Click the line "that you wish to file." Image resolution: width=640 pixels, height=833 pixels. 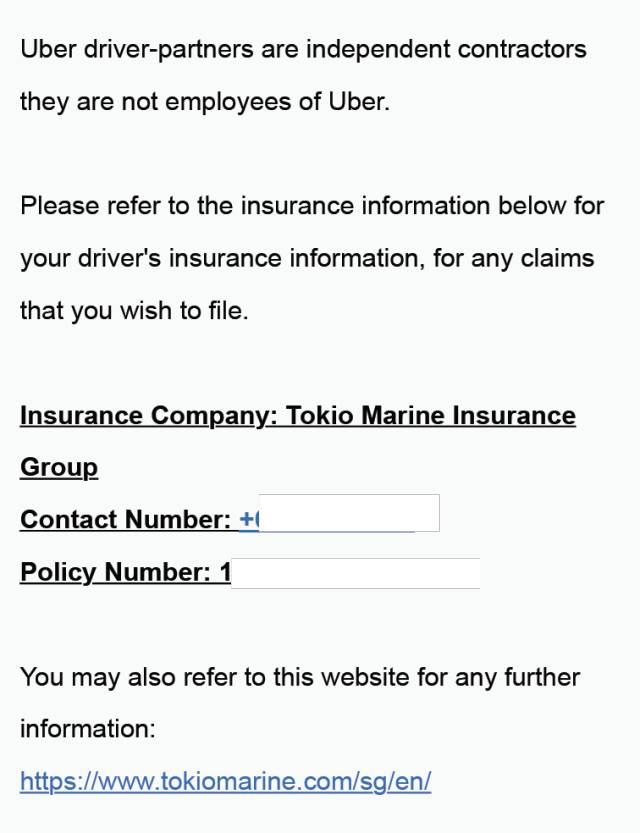[134, 310]
